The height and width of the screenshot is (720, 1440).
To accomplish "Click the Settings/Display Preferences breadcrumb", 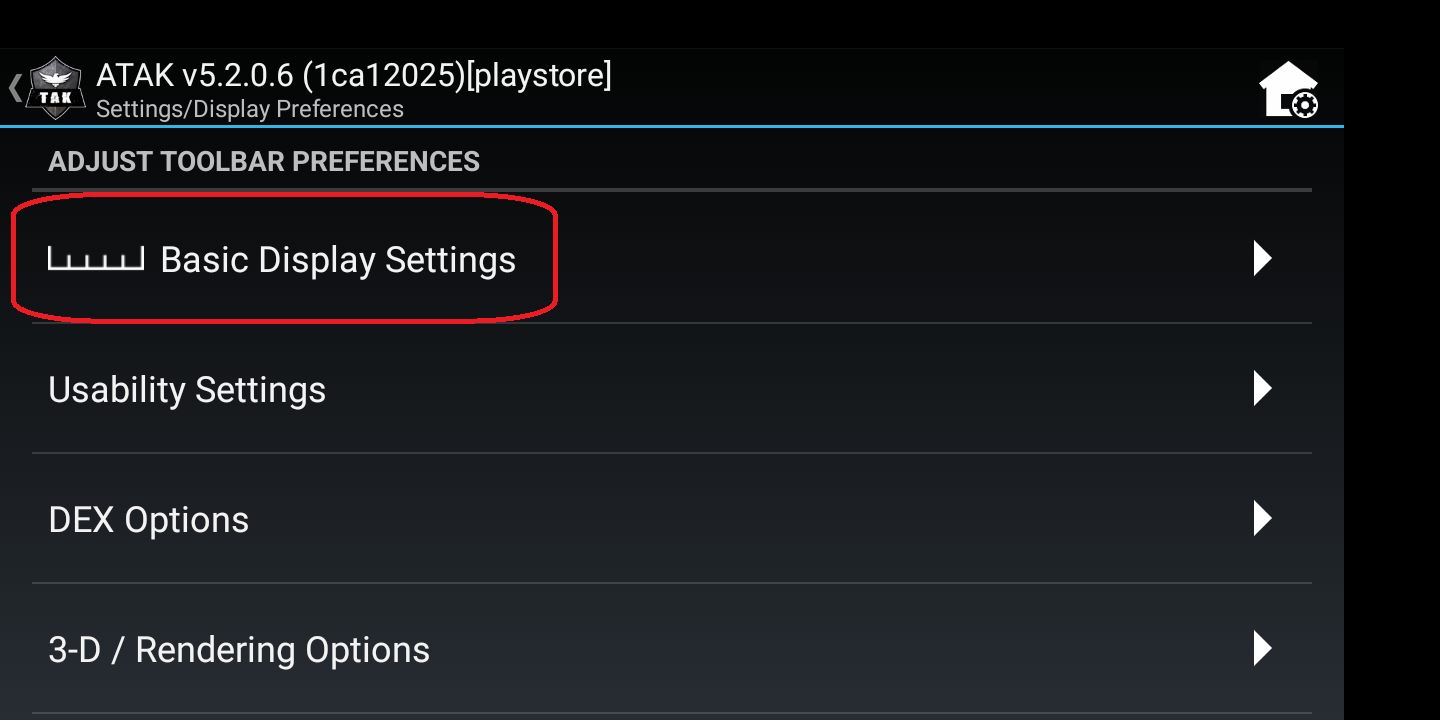I will [250, 109].
